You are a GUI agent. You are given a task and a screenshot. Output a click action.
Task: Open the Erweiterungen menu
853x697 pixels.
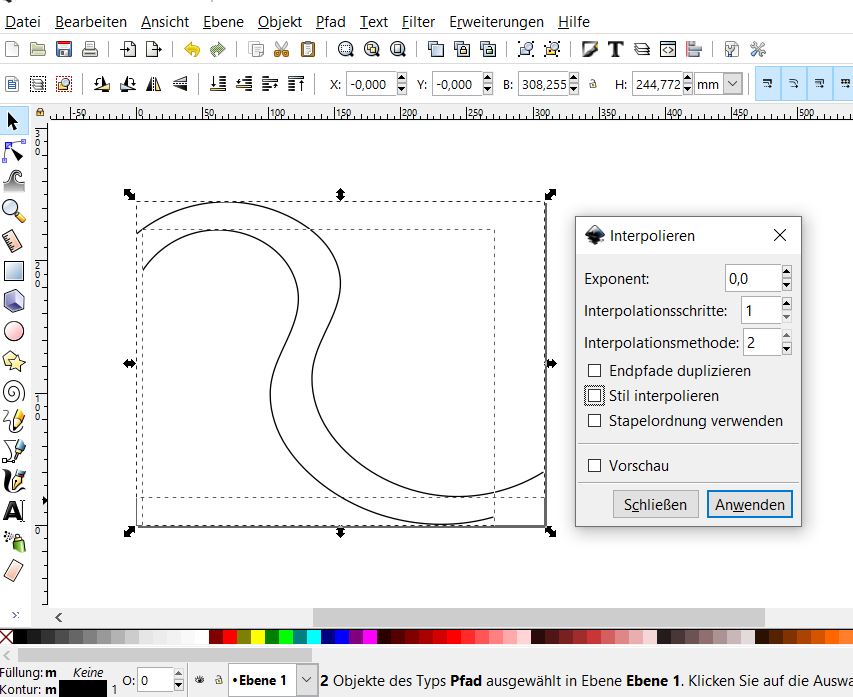496,21
